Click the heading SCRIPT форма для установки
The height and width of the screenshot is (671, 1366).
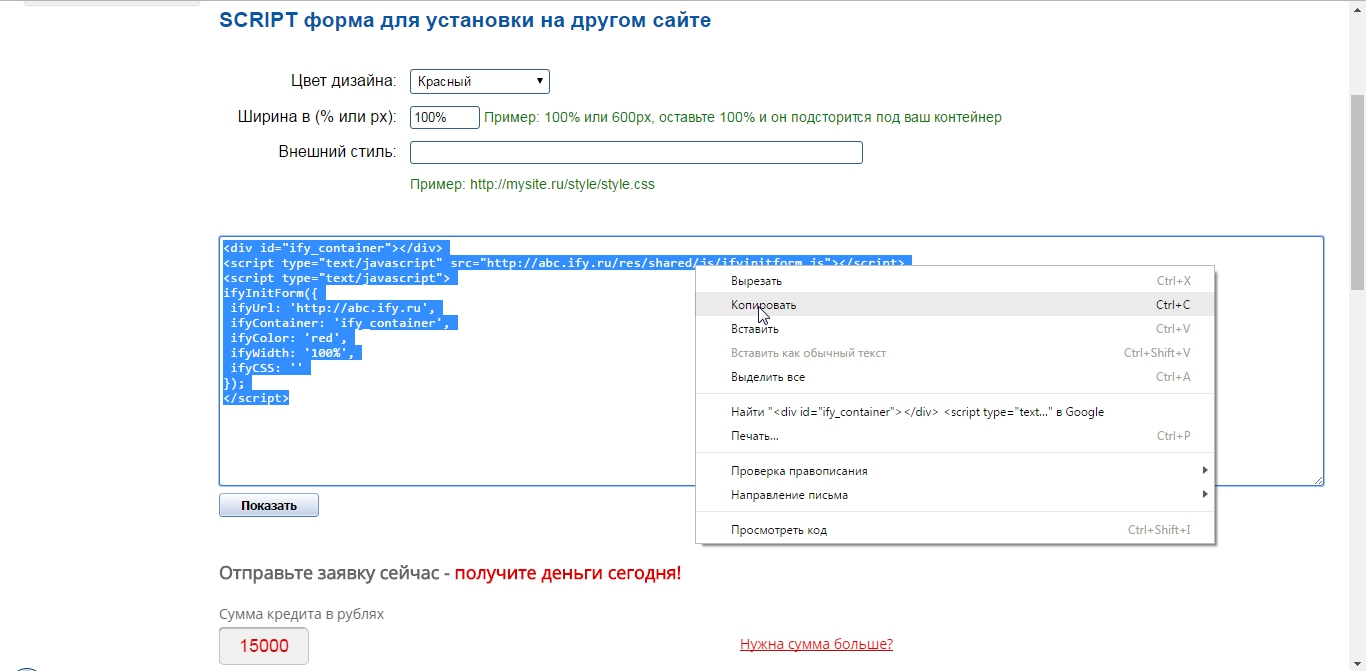point(465,20)
